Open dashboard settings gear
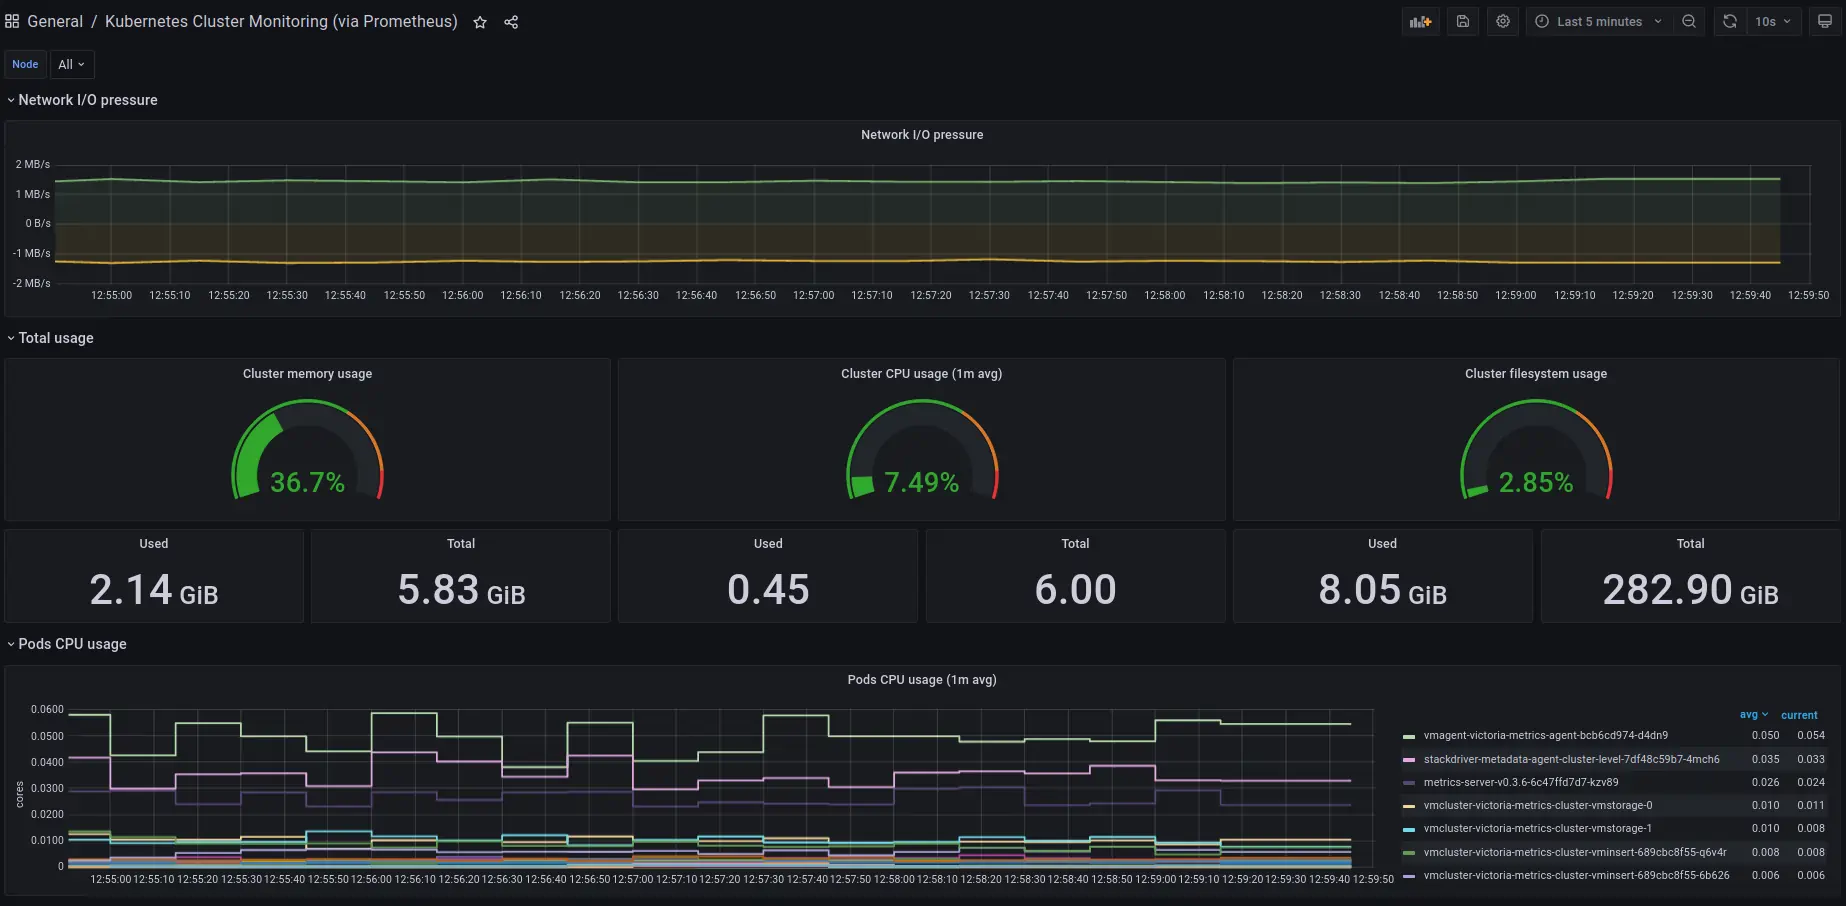 coord(1503,22)
